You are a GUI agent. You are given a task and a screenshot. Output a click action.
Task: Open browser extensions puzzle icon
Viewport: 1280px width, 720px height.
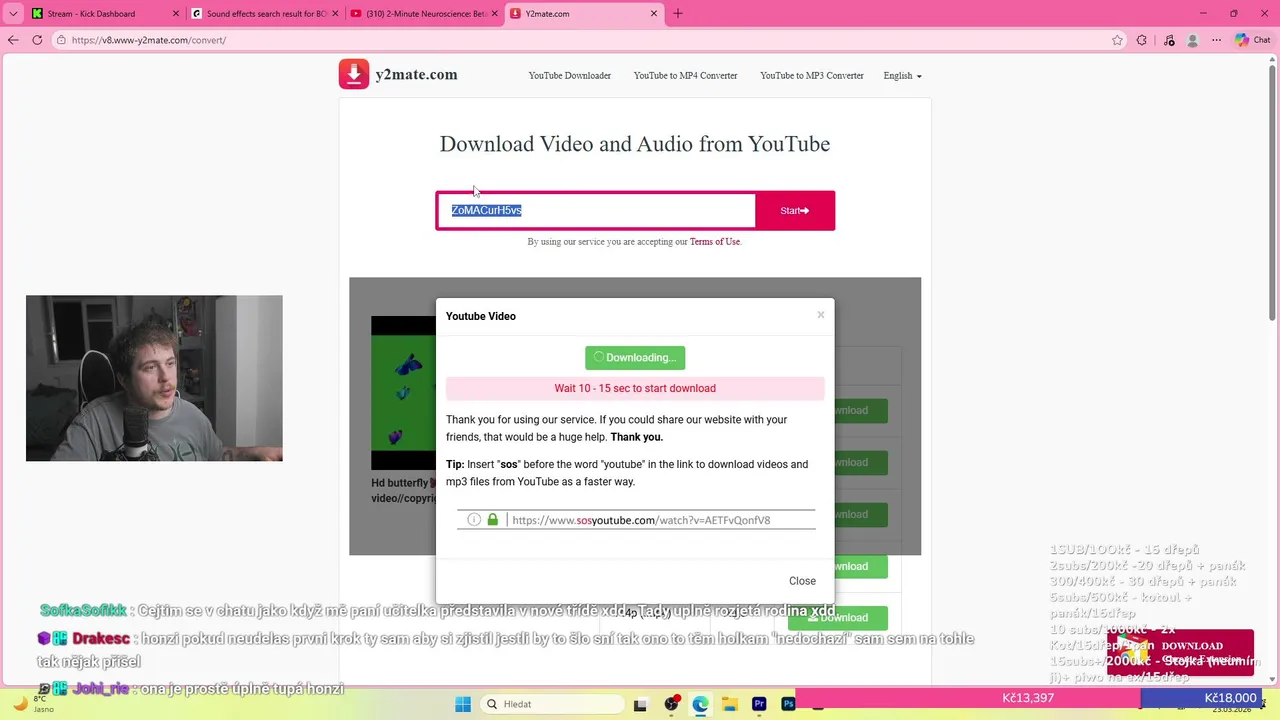pos(1142,40)
